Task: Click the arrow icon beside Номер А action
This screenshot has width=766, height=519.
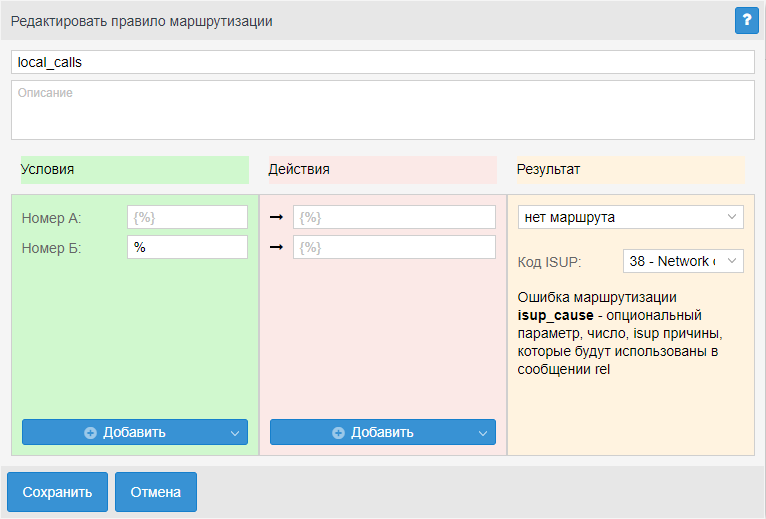Action: coord(277,217)
